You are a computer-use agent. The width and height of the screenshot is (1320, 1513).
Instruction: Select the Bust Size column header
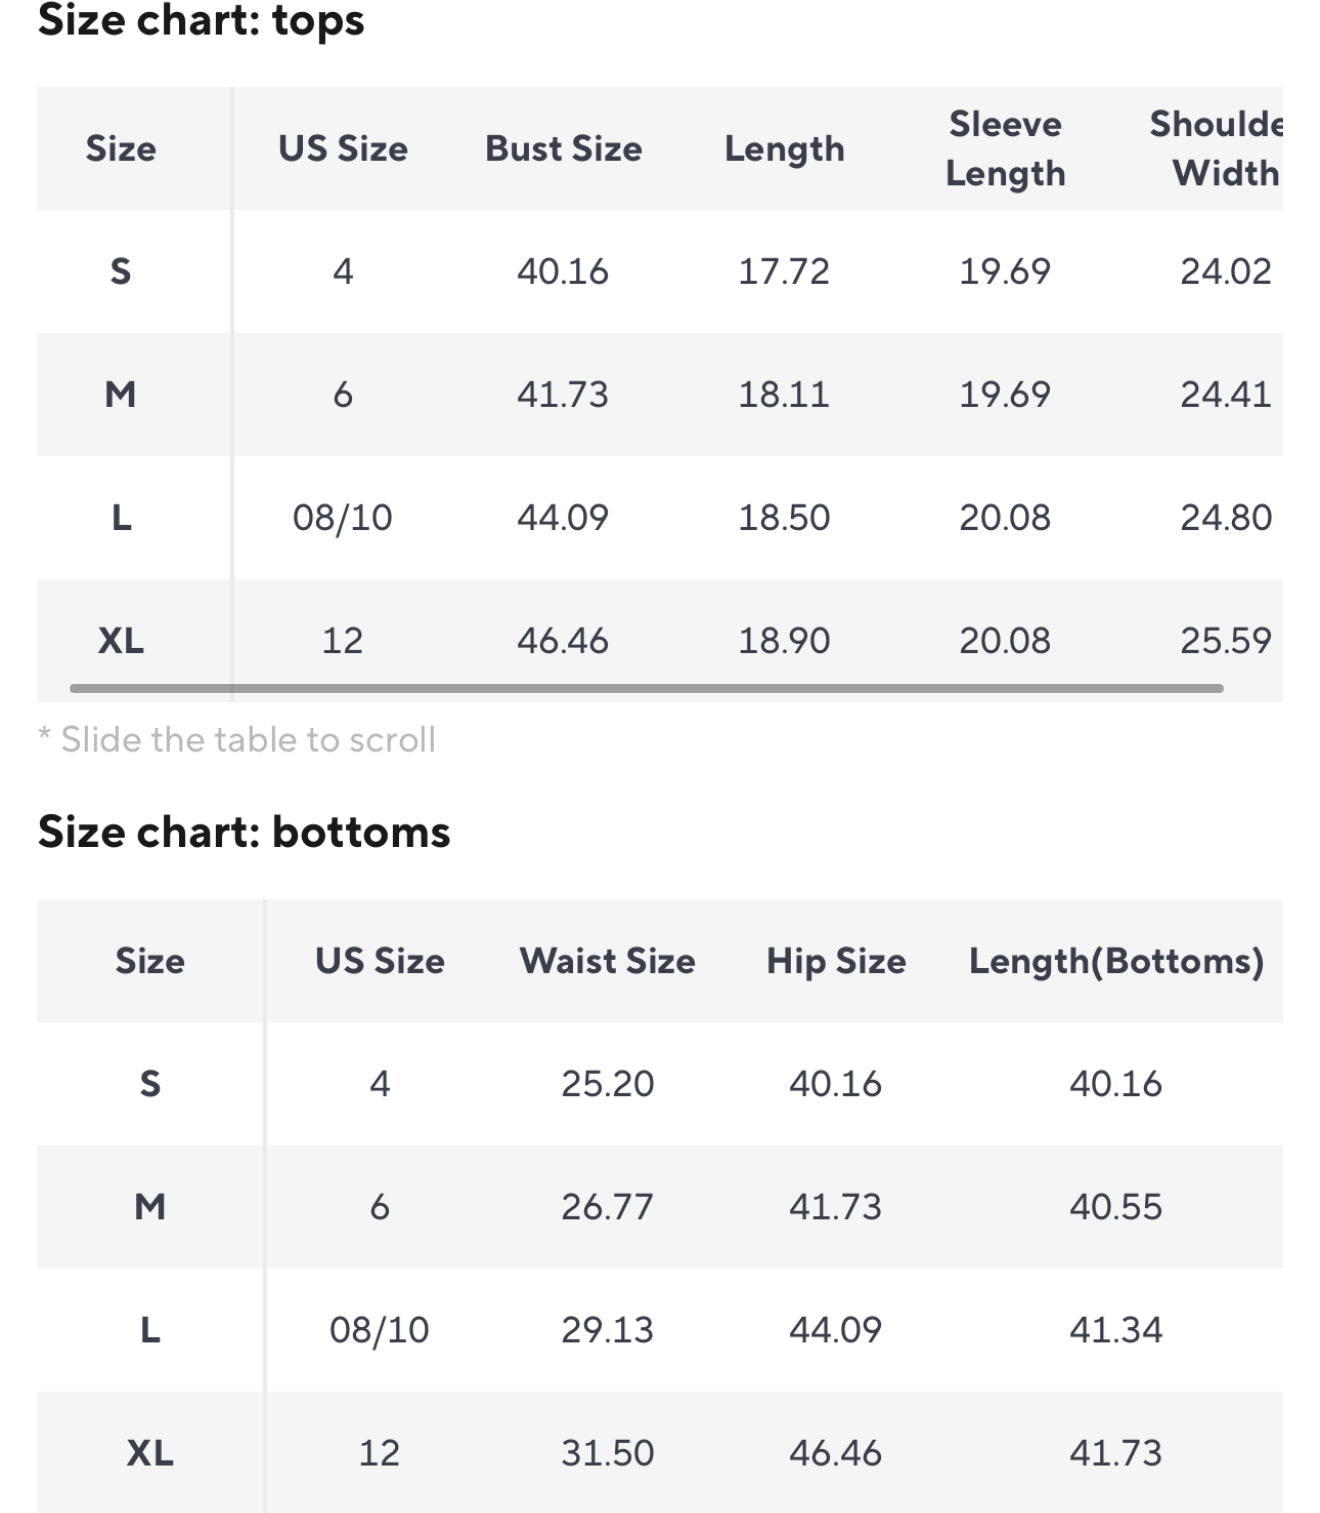563,149
